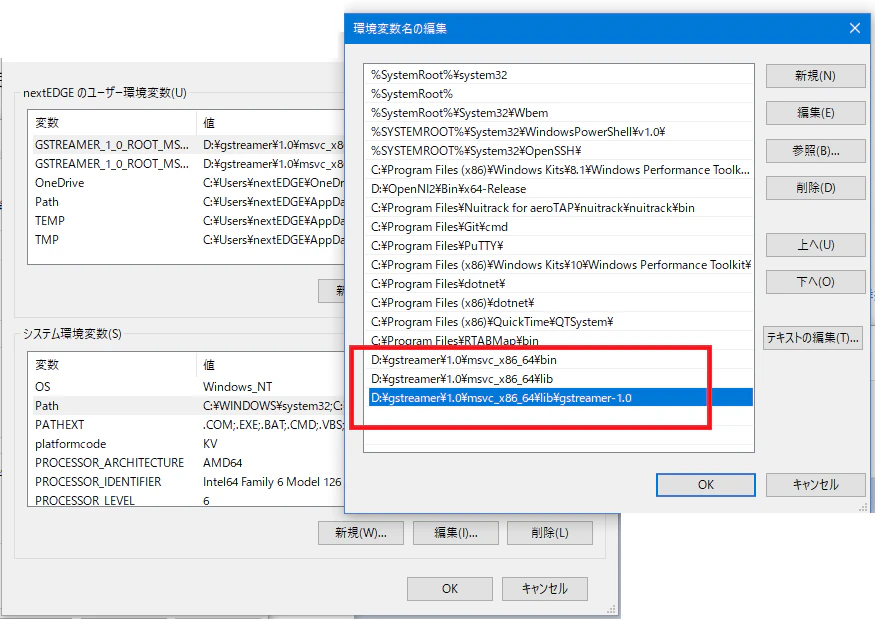This screenshot has height=619, width=875.
Task: Click the テキストの編集(T)... button
Action: click(812, 338)
